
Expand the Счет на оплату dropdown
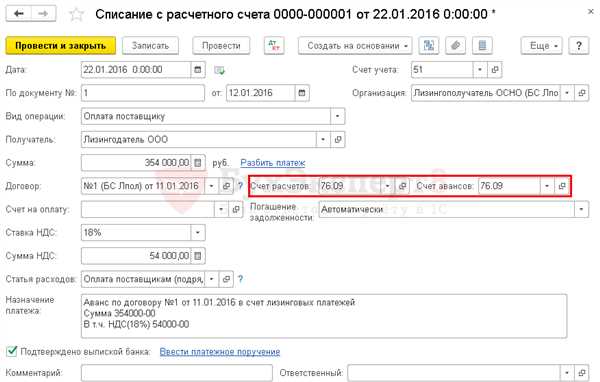click(221, 209)
